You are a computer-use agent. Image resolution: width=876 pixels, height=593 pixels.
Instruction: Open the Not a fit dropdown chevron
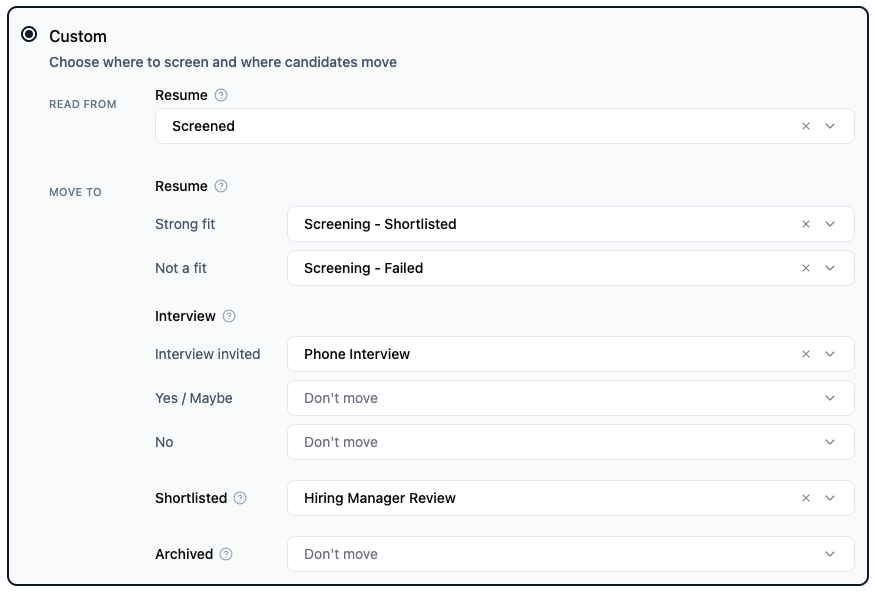830,268
